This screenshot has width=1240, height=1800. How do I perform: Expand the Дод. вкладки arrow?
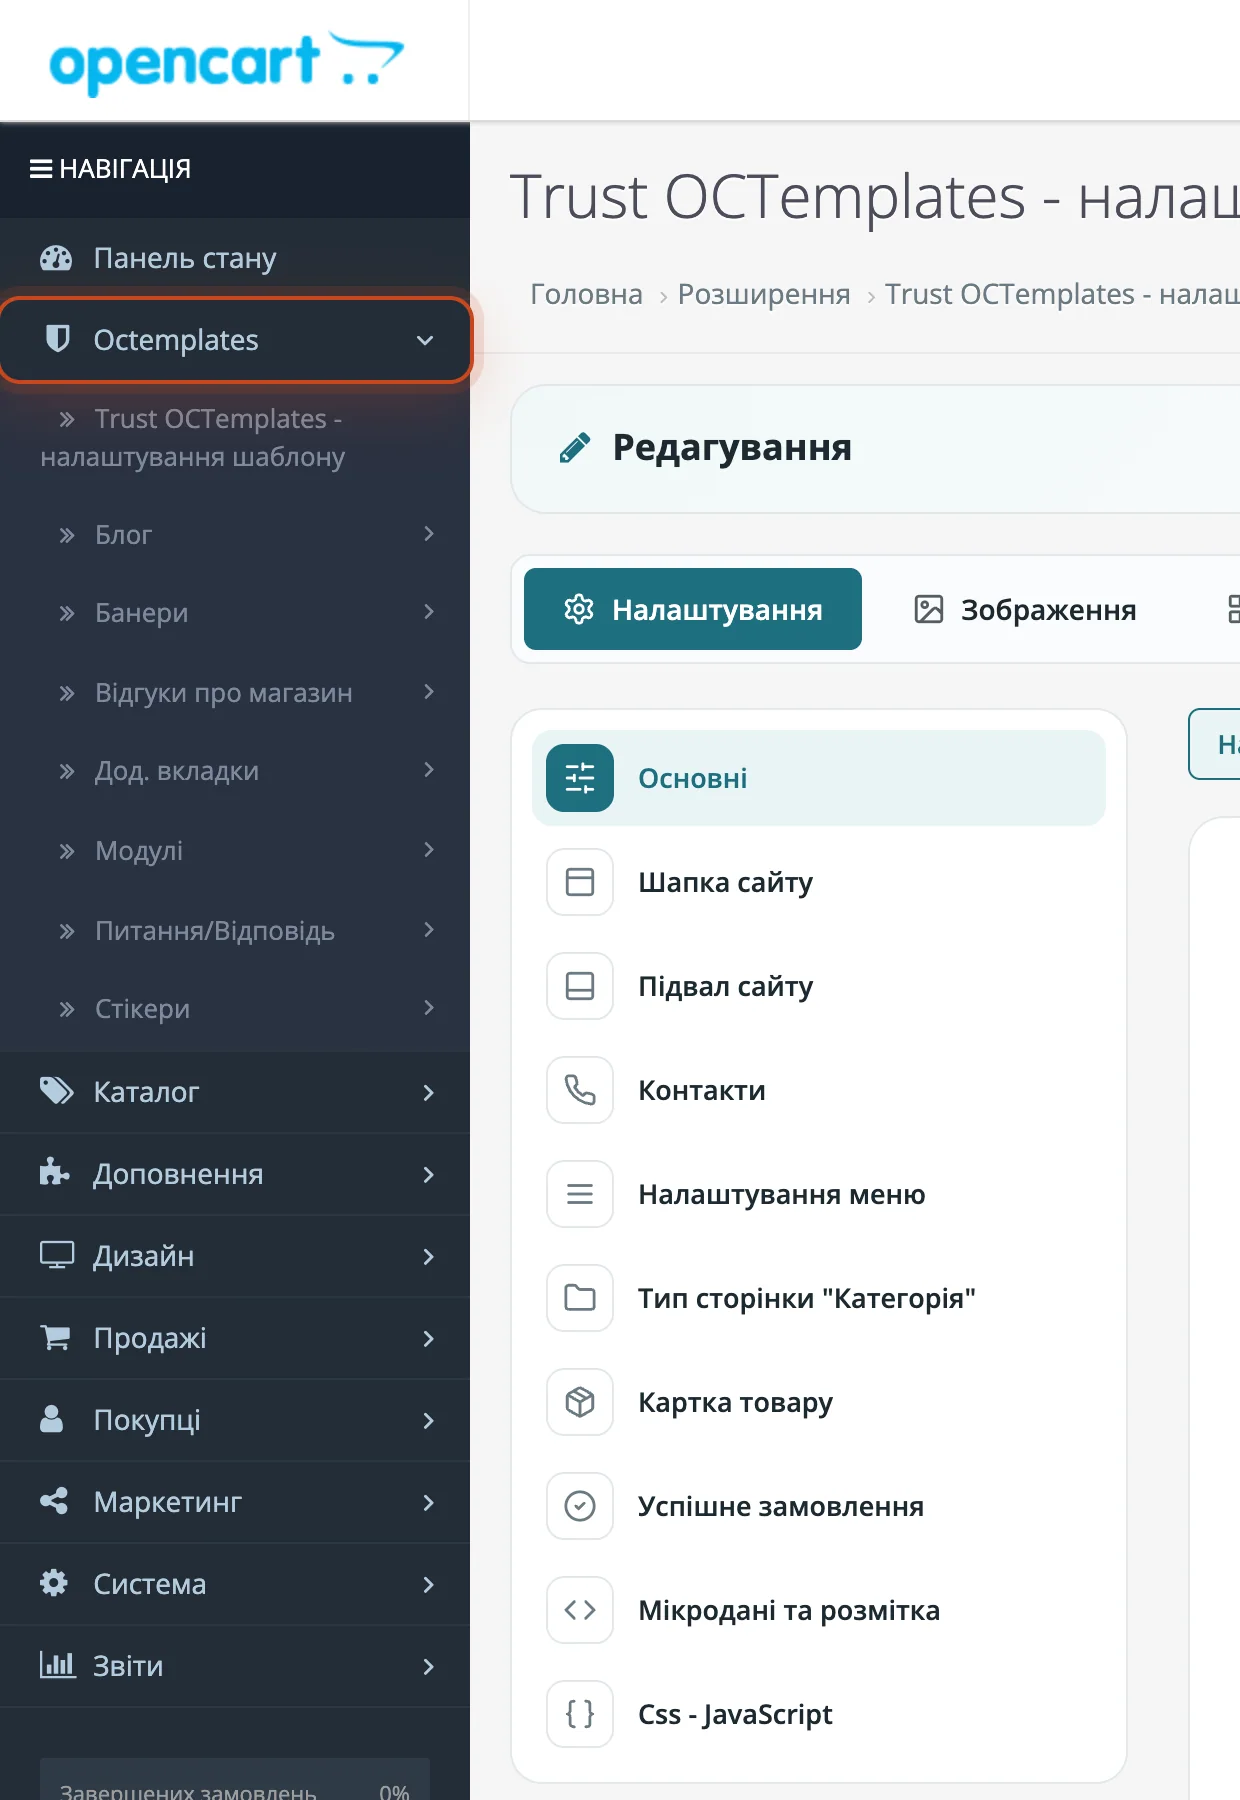pyautogui.click(x=429, y=770)
